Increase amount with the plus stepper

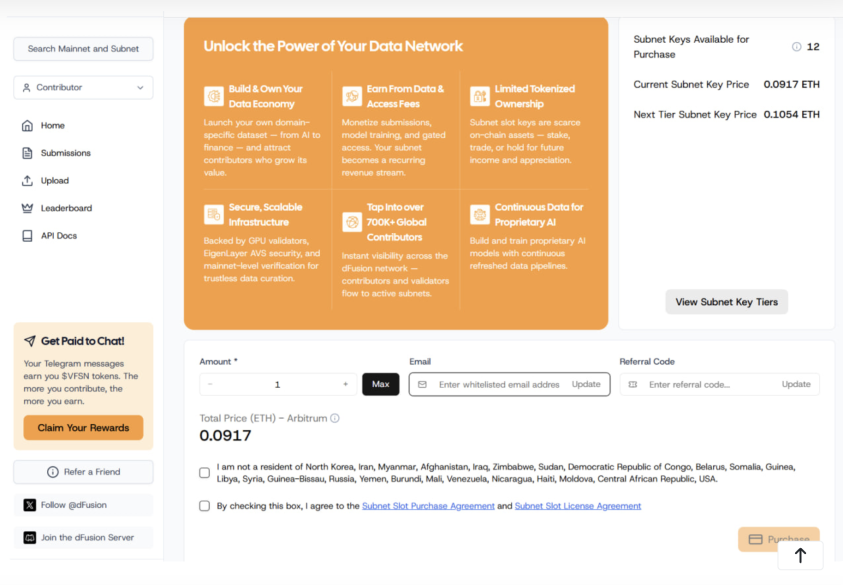[x=345, y=384]
